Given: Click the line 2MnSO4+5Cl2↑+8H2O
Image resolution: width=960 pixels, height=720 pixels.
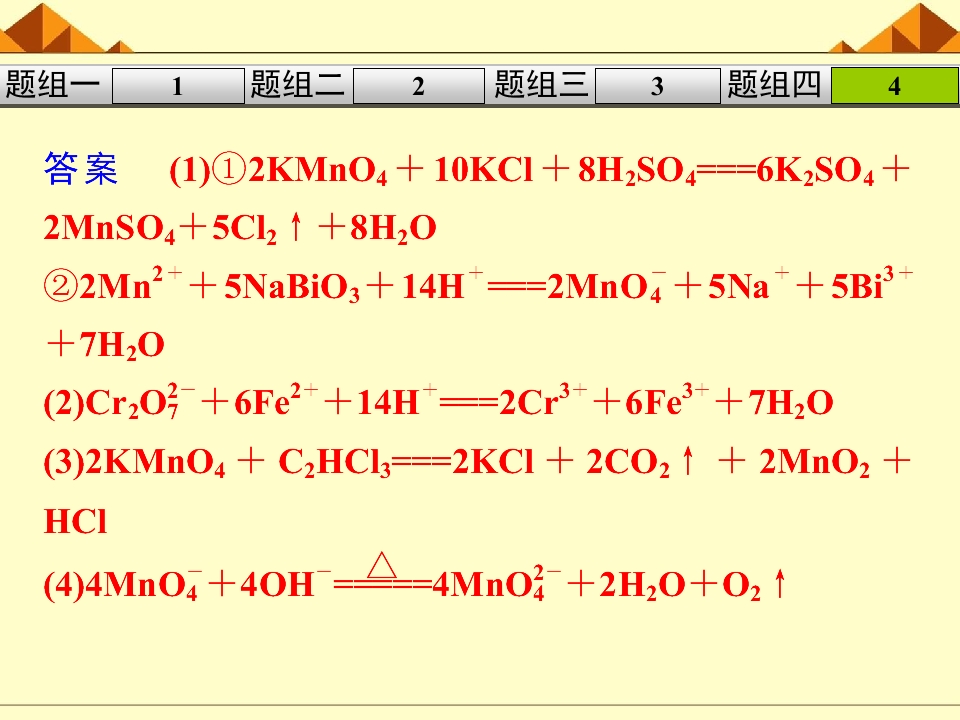Looking at the screenshot, I should [x=240, y=228].
